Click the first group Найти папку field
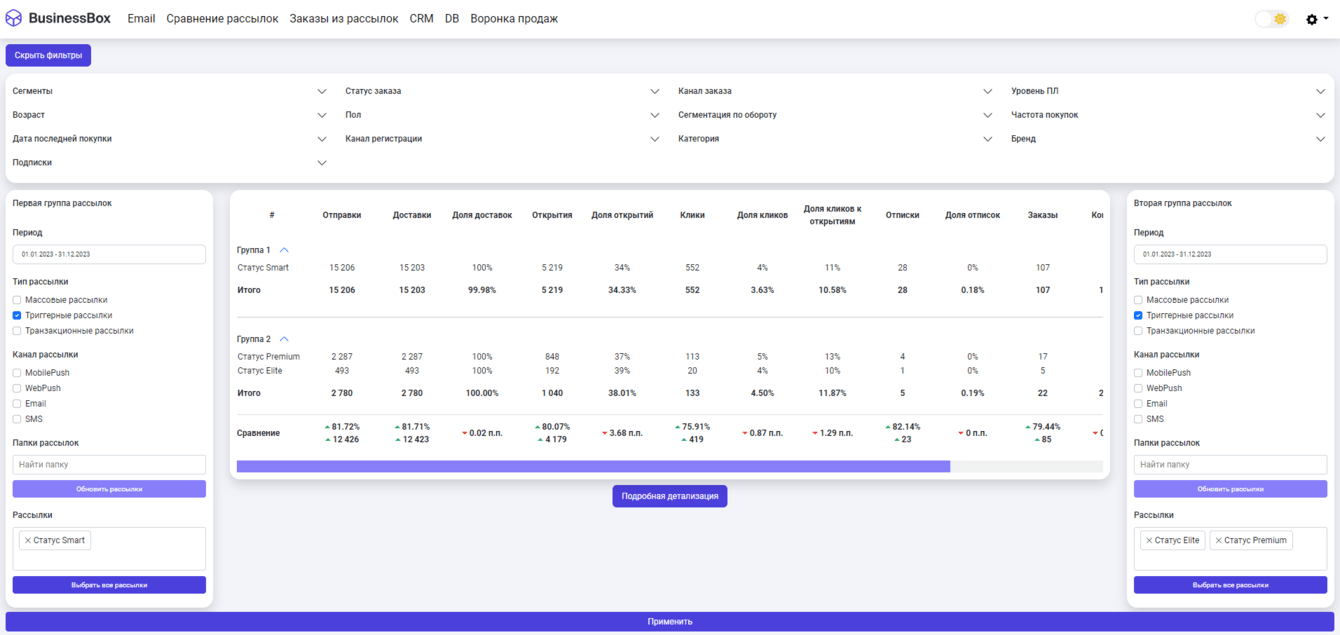 [109, 465]
